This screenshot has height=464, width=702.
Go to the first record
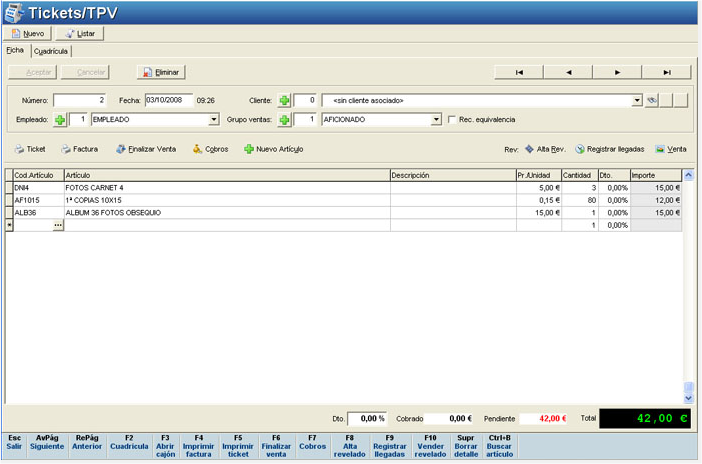coord(519,72)
